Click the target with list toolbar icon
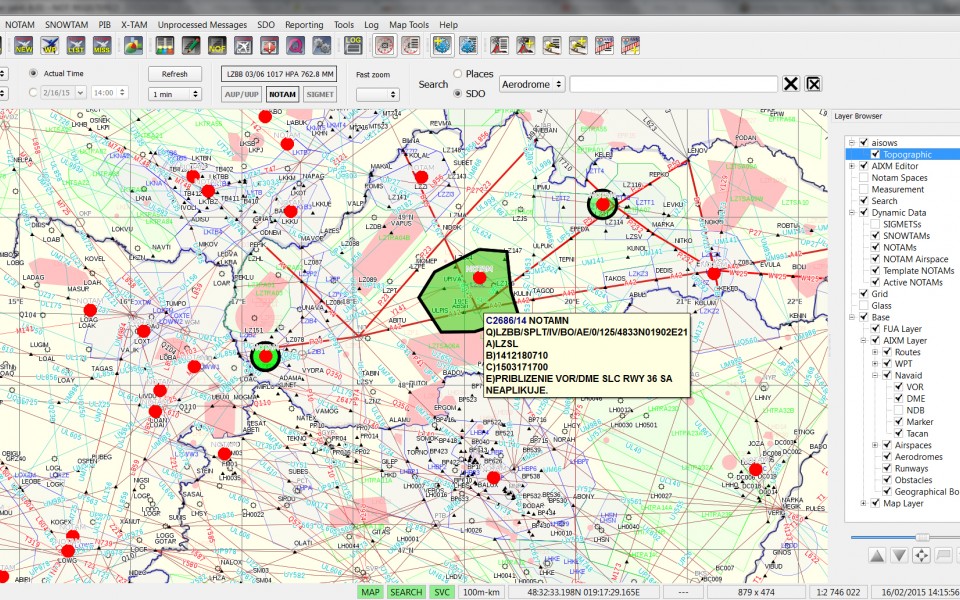The image size is (960, 600). pyautogui.click(x=411, y=45)
